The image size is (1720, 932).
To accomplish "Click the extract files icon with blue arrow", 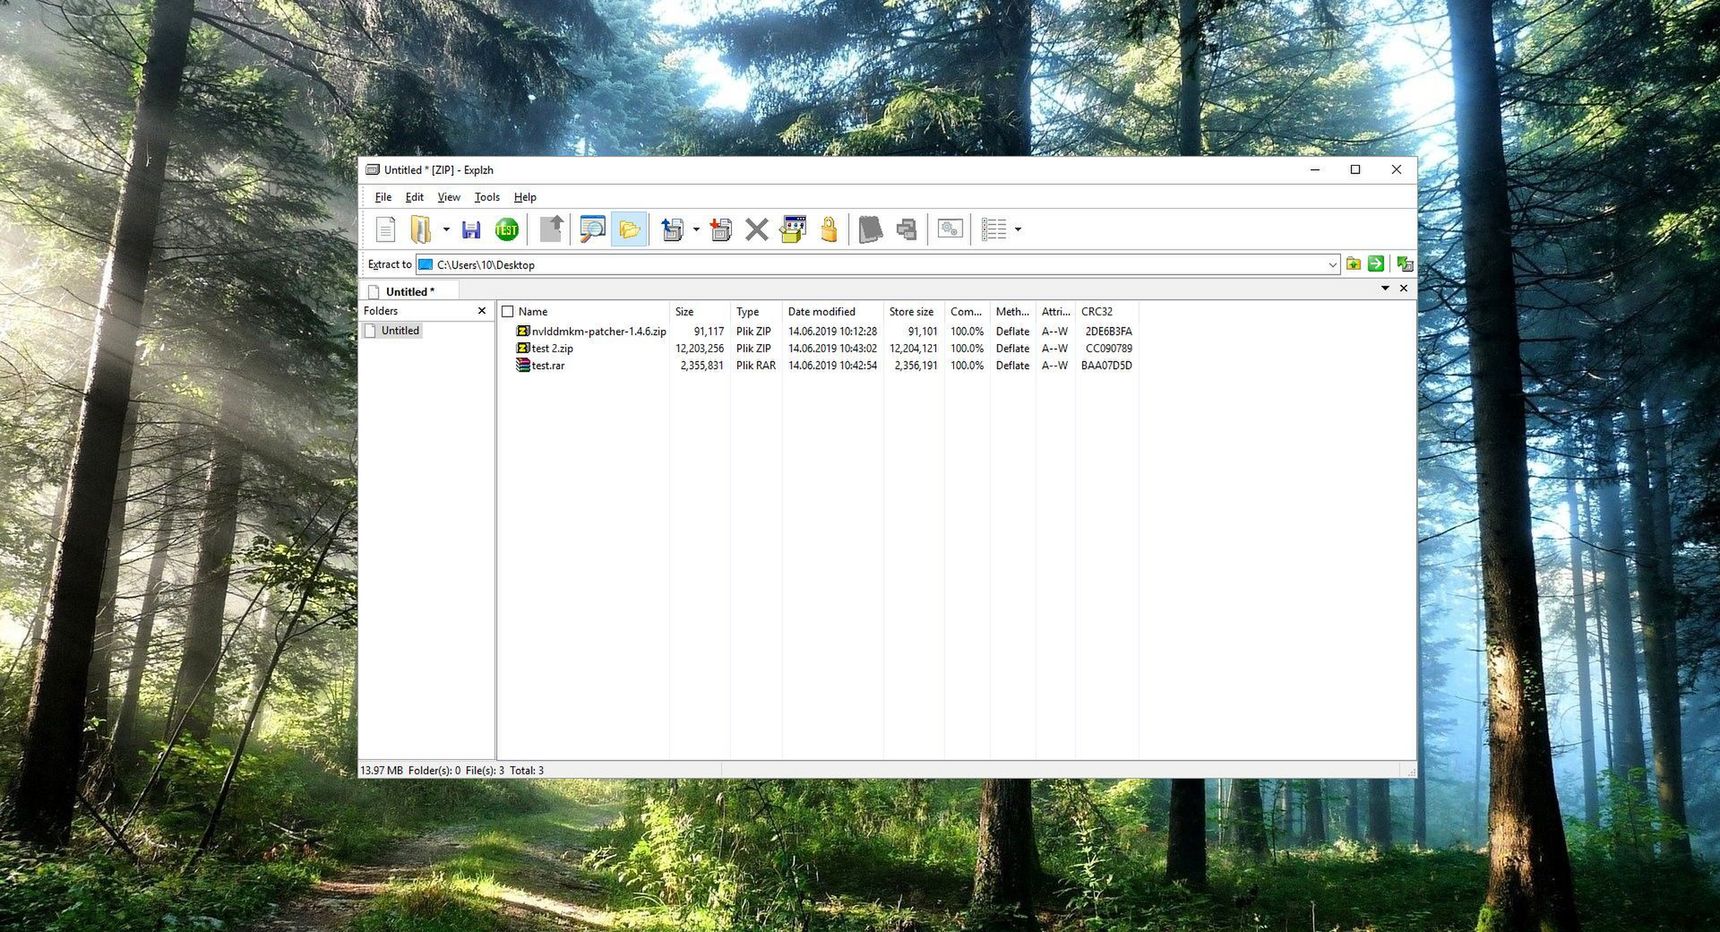I will pyautogui.click(x=673, y=230).
